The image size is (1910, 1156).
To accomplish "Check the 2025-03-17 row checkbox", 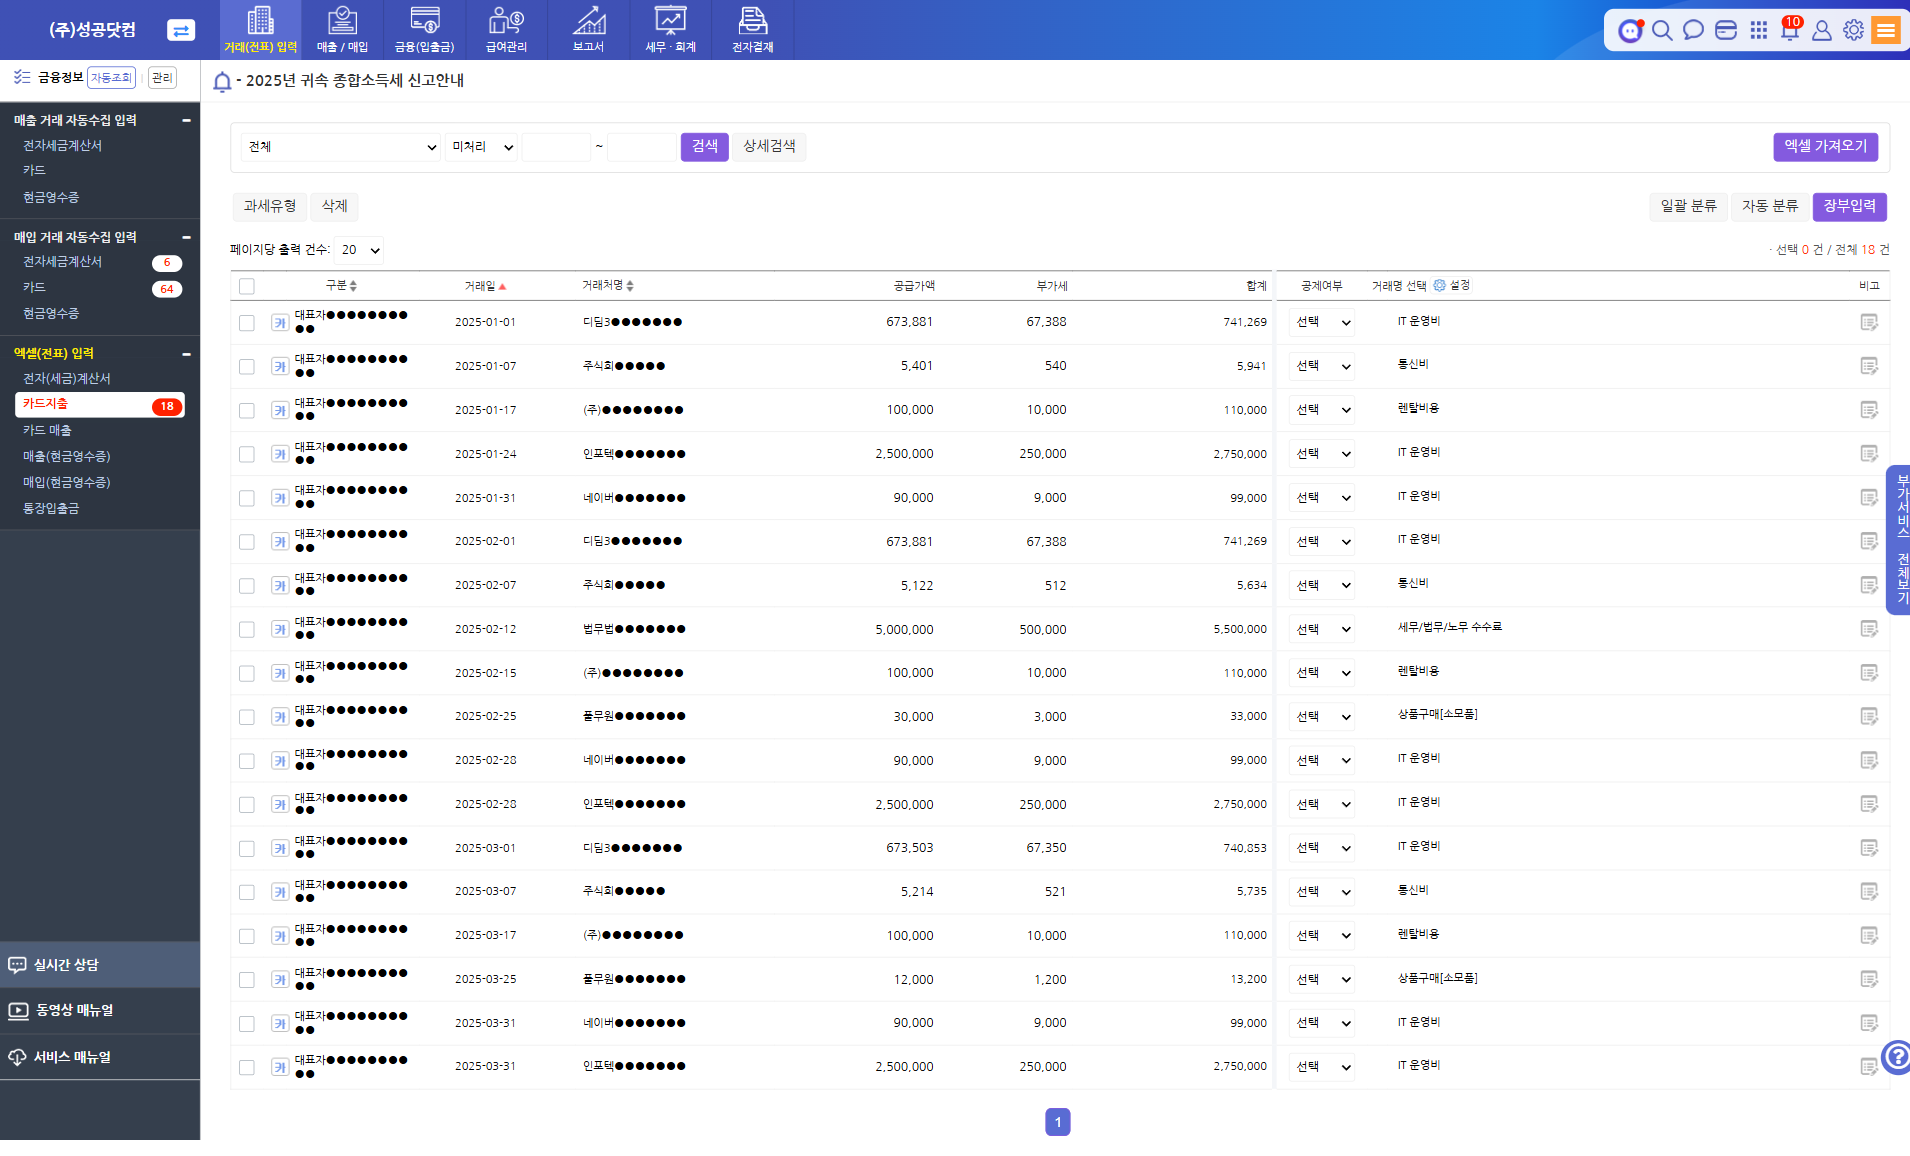I will (x=247, y=936).
